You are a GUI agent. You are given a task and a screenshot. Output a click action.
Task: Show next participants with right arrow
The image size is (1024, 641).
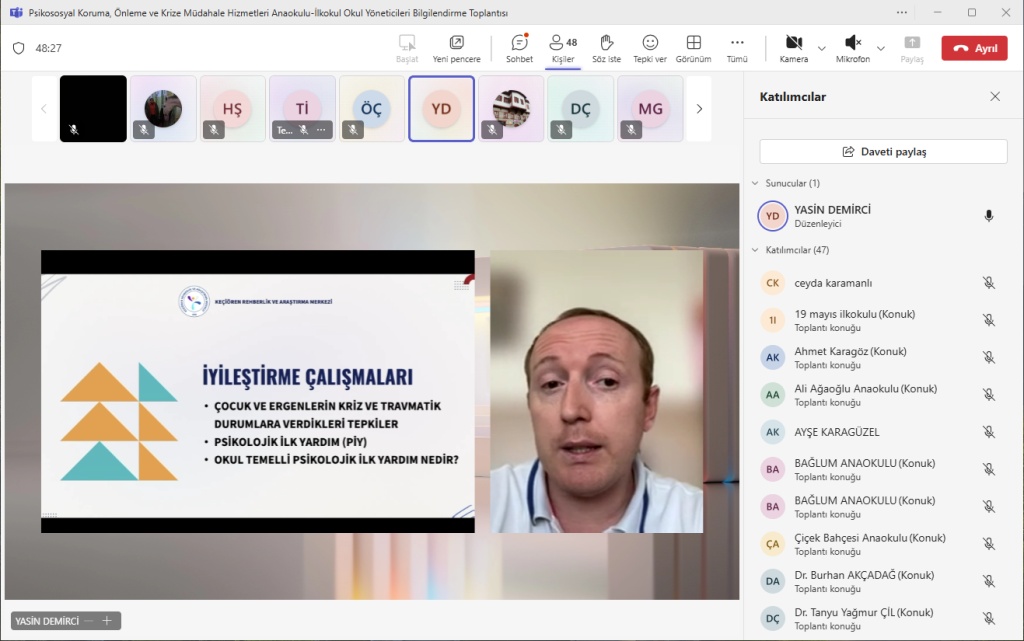pos(699,109)
